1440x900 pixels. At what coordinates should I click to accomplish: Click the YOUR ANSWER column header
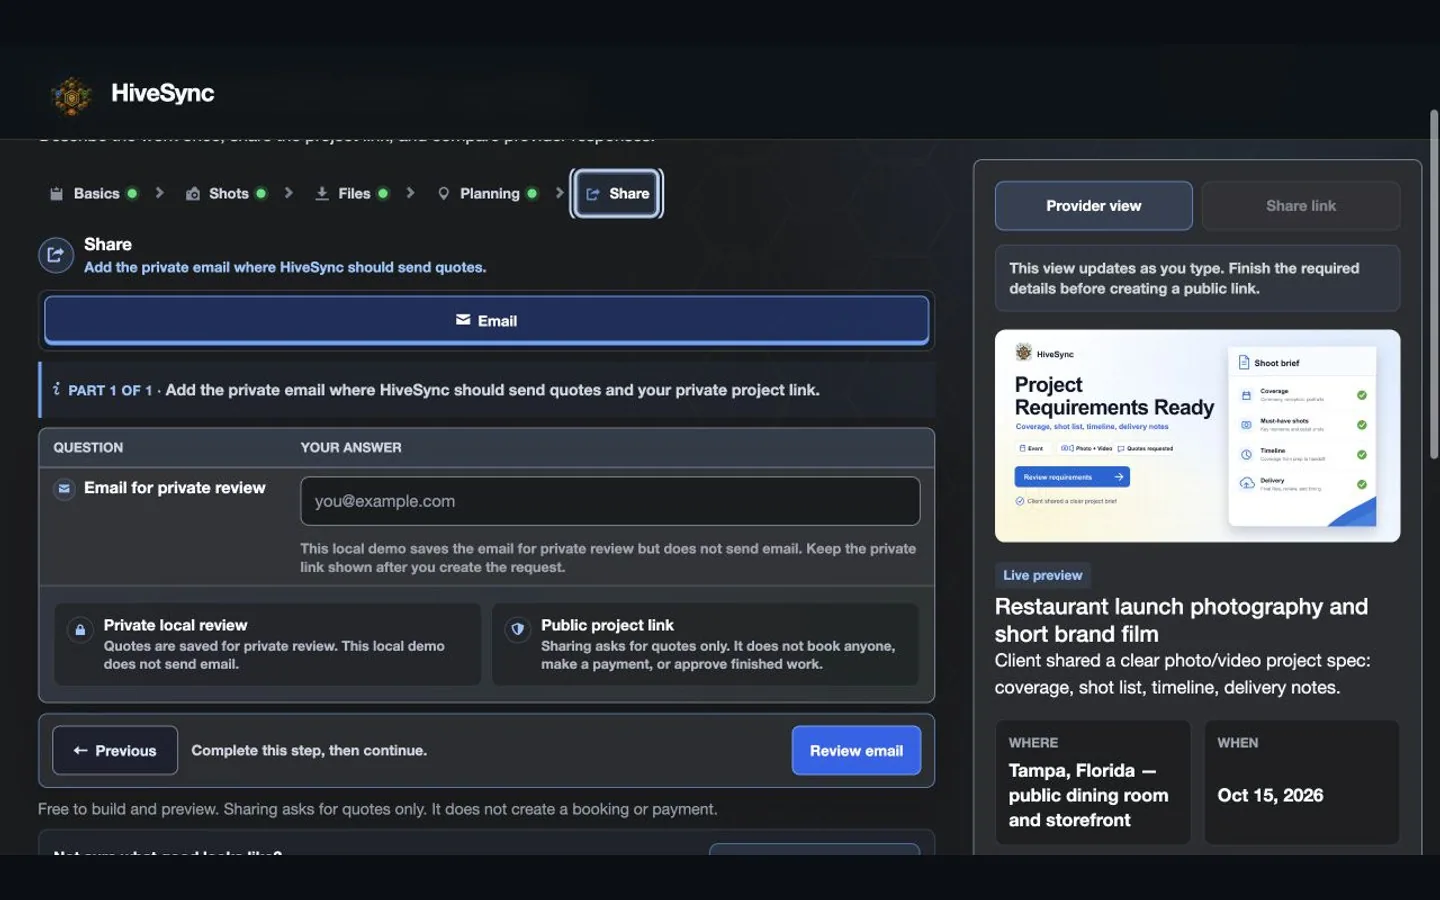pyautogui.click(x=351, y=447)
